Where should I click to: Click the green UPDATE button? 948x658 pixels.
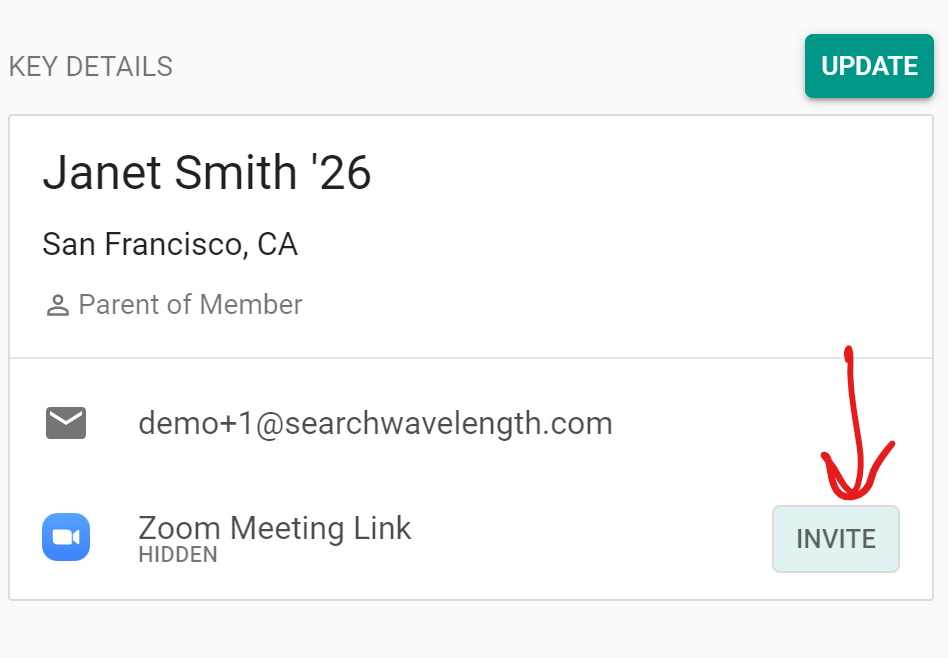(x=869, y=66)
